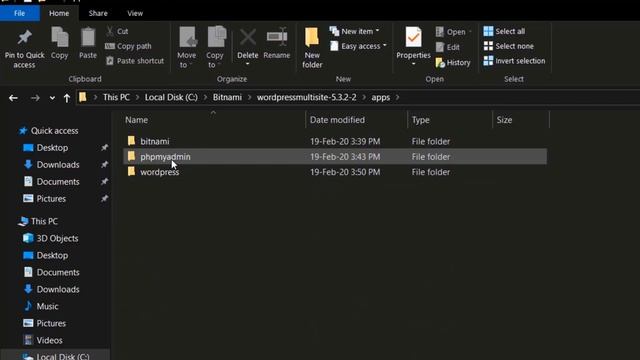The width and height of the screenshot is (640, 360).
Task: Click Paste shortcut in the ribbon
Action: [135, 61]
